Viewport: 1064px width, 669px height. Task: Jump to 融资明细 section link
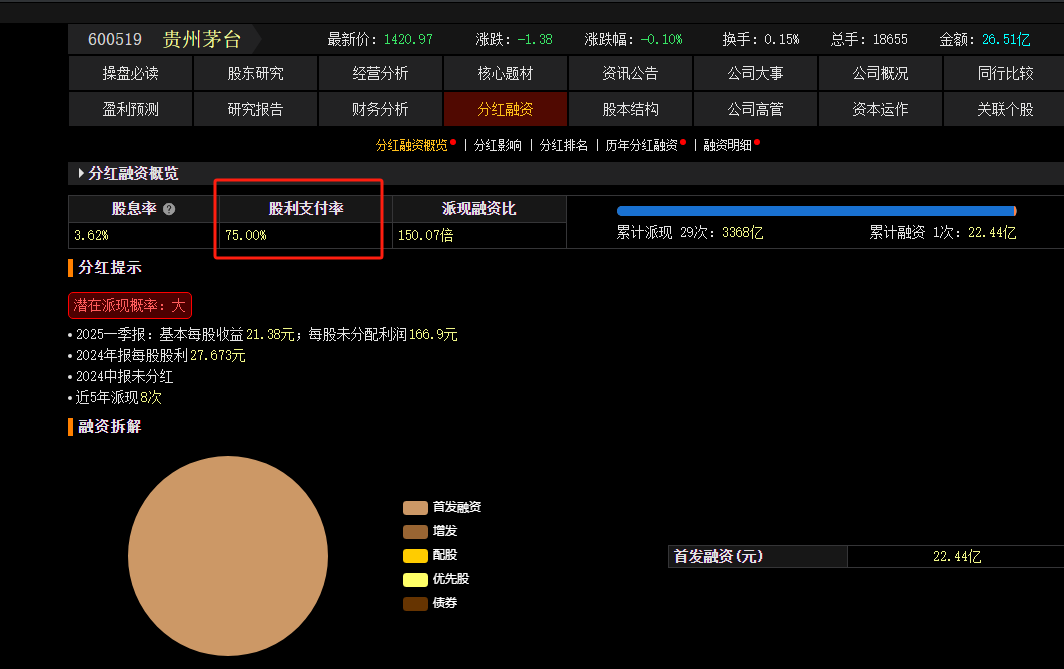[727, 145]
